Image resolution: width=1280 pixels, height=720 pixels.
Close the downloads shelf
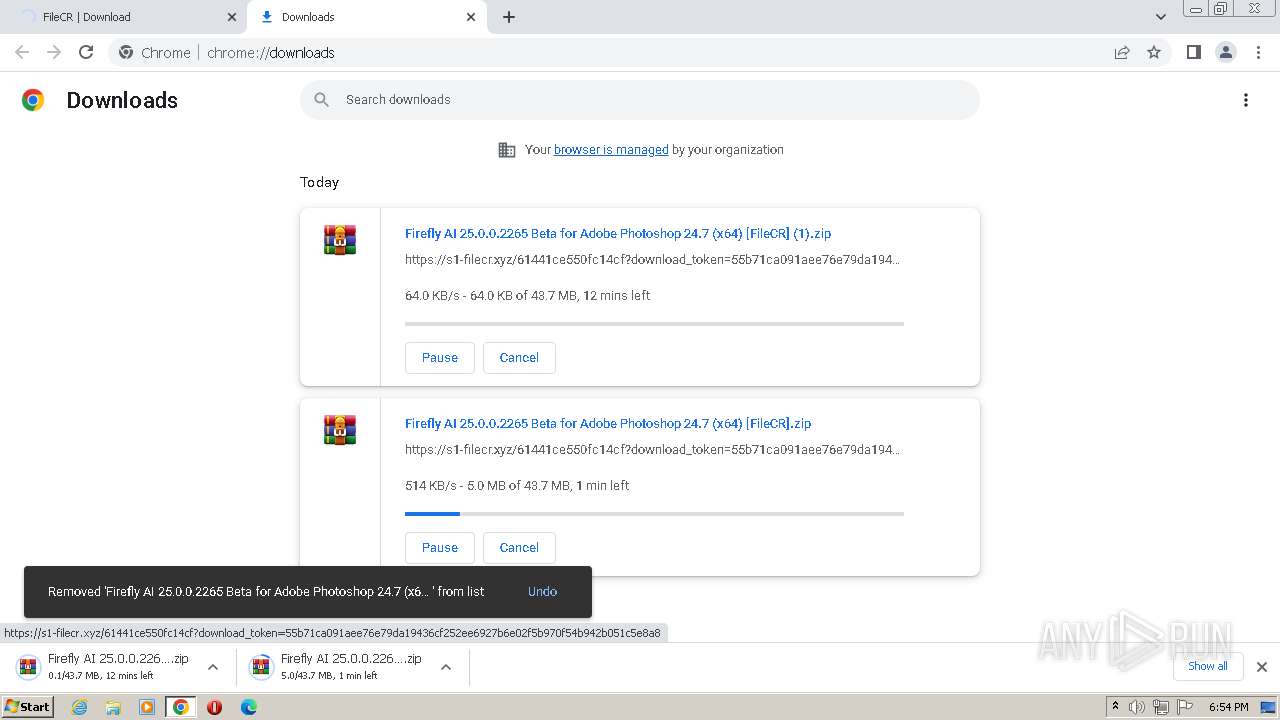click(x=1262, y=667)
